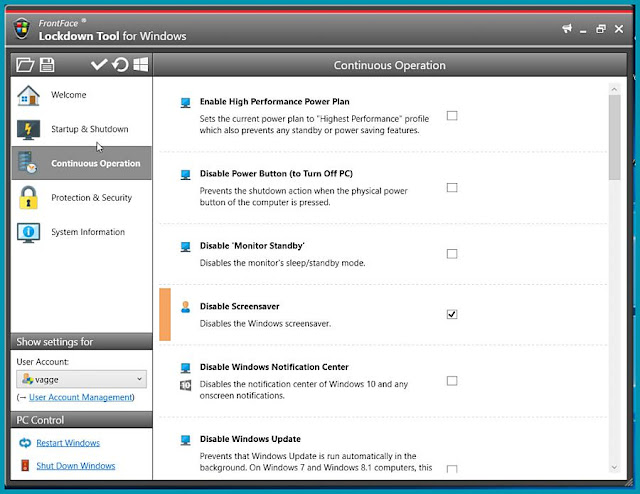Open a profile with the folder icon
This screenshot has height=494, width=640.
coord(25,65)
